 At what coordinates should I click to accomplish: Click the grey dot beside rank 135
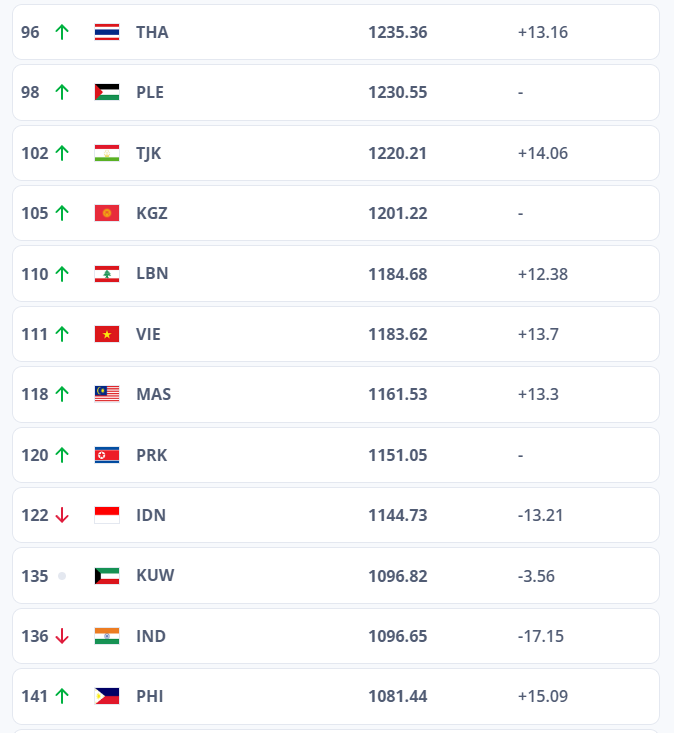(62, 576)
